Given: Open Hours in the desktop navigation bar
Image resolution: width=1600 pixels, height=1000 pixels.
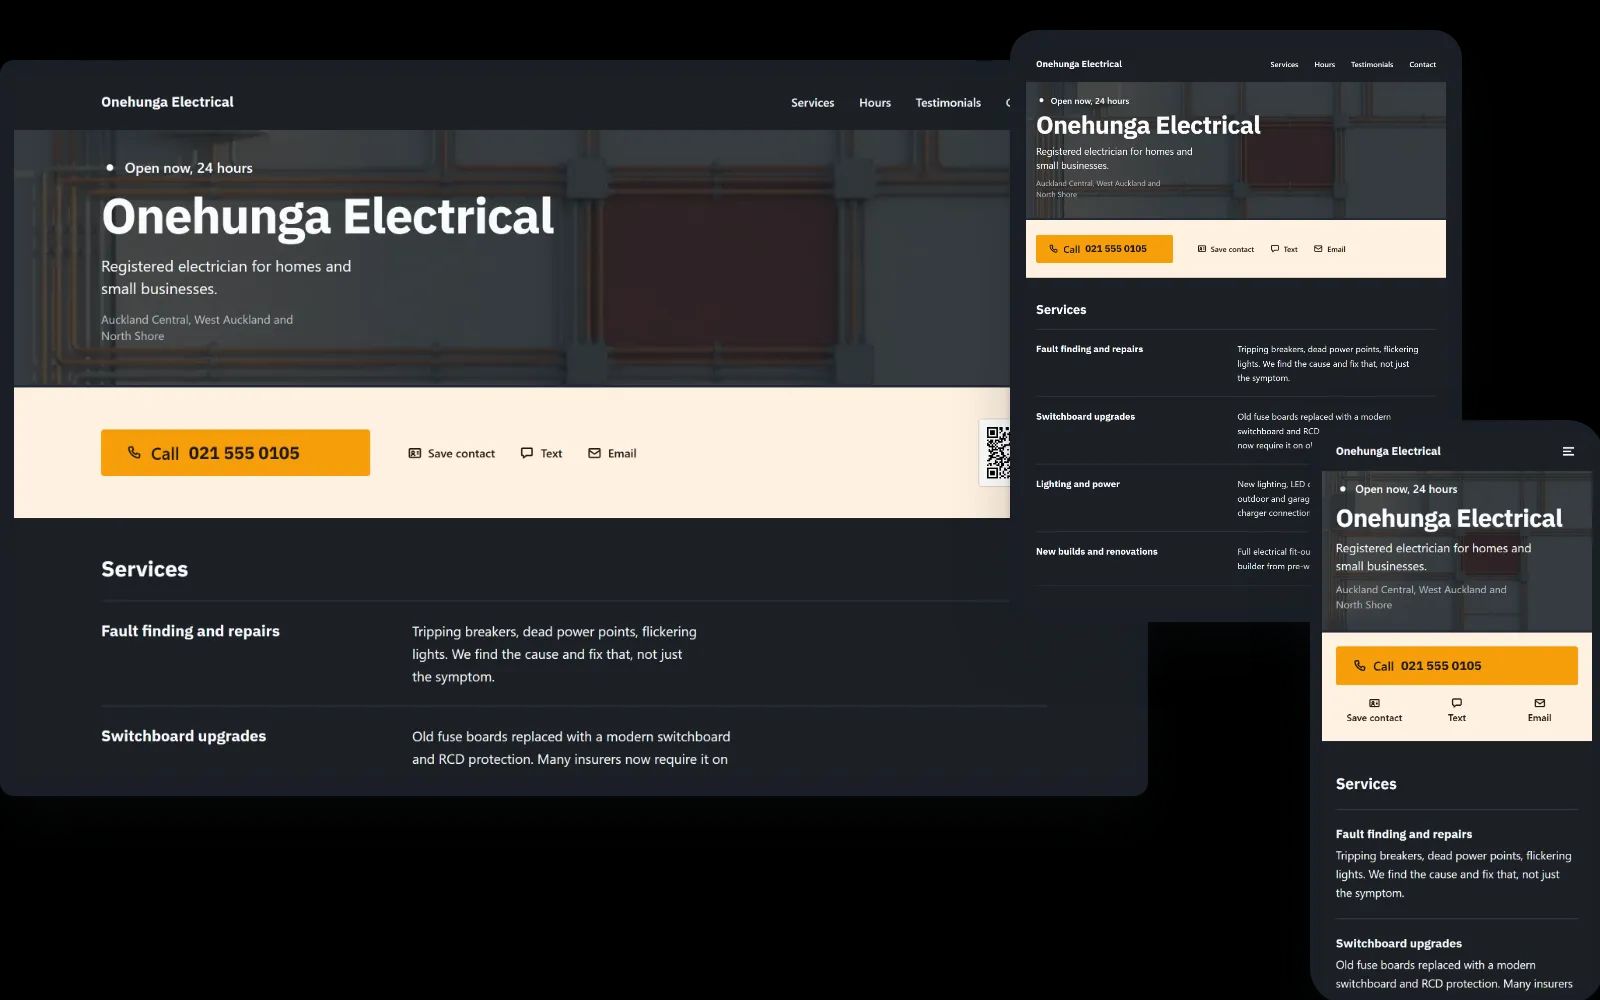Looking at the screenshot, I should pos(875,103).
